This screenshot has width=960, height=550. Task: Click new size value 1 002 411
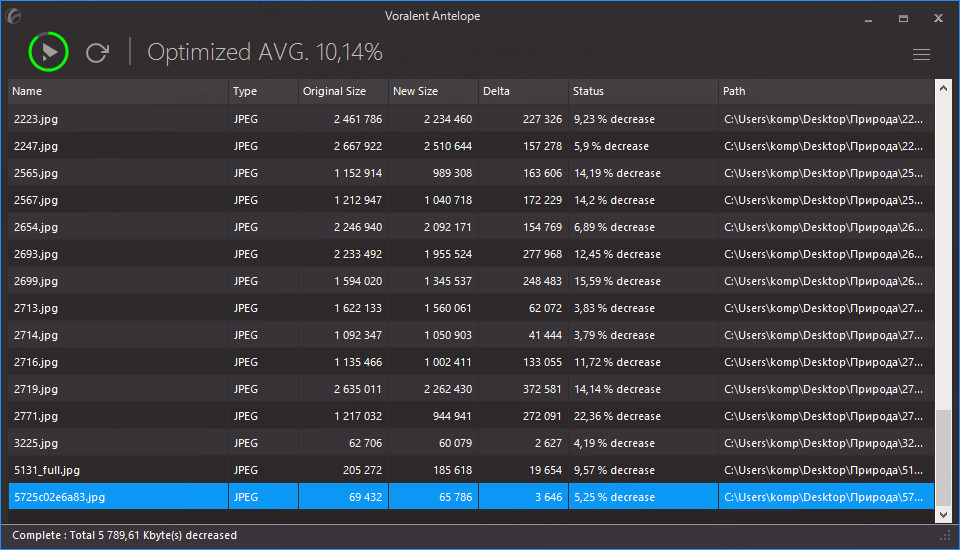pos(448,362)
